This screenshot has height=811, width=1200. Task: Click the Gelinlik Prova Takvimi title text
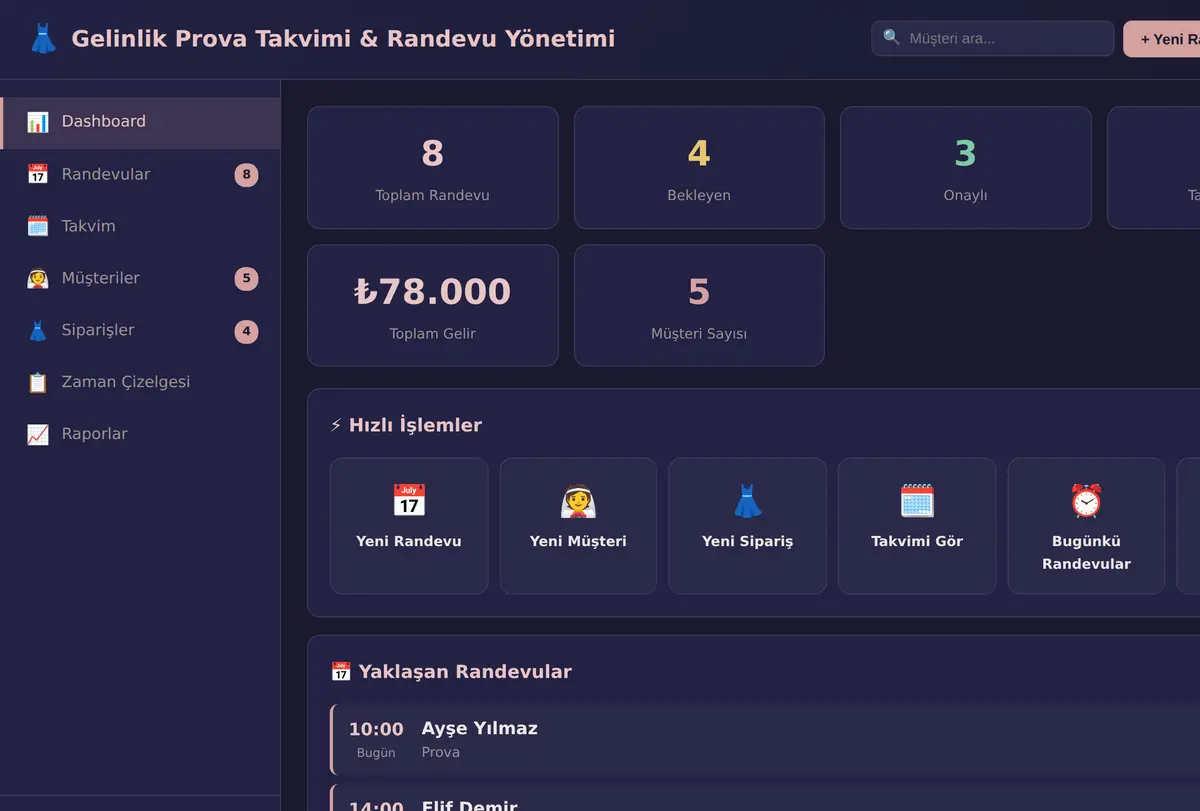coord(343,39)
